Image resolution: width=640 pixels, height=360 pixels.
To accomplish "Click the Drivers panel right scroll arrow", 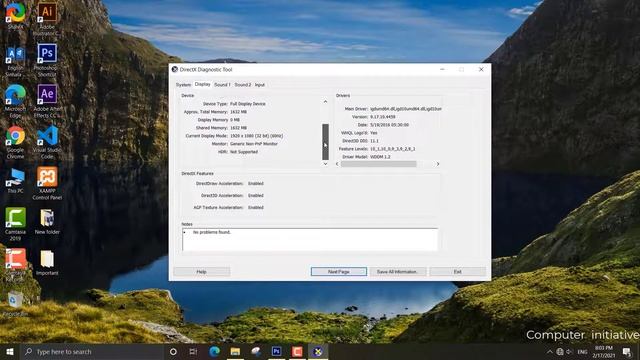I will click(438, 164).
